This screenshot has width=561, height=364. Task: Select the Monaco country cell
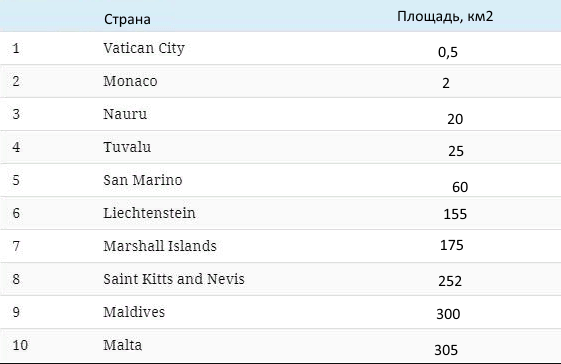130,81
